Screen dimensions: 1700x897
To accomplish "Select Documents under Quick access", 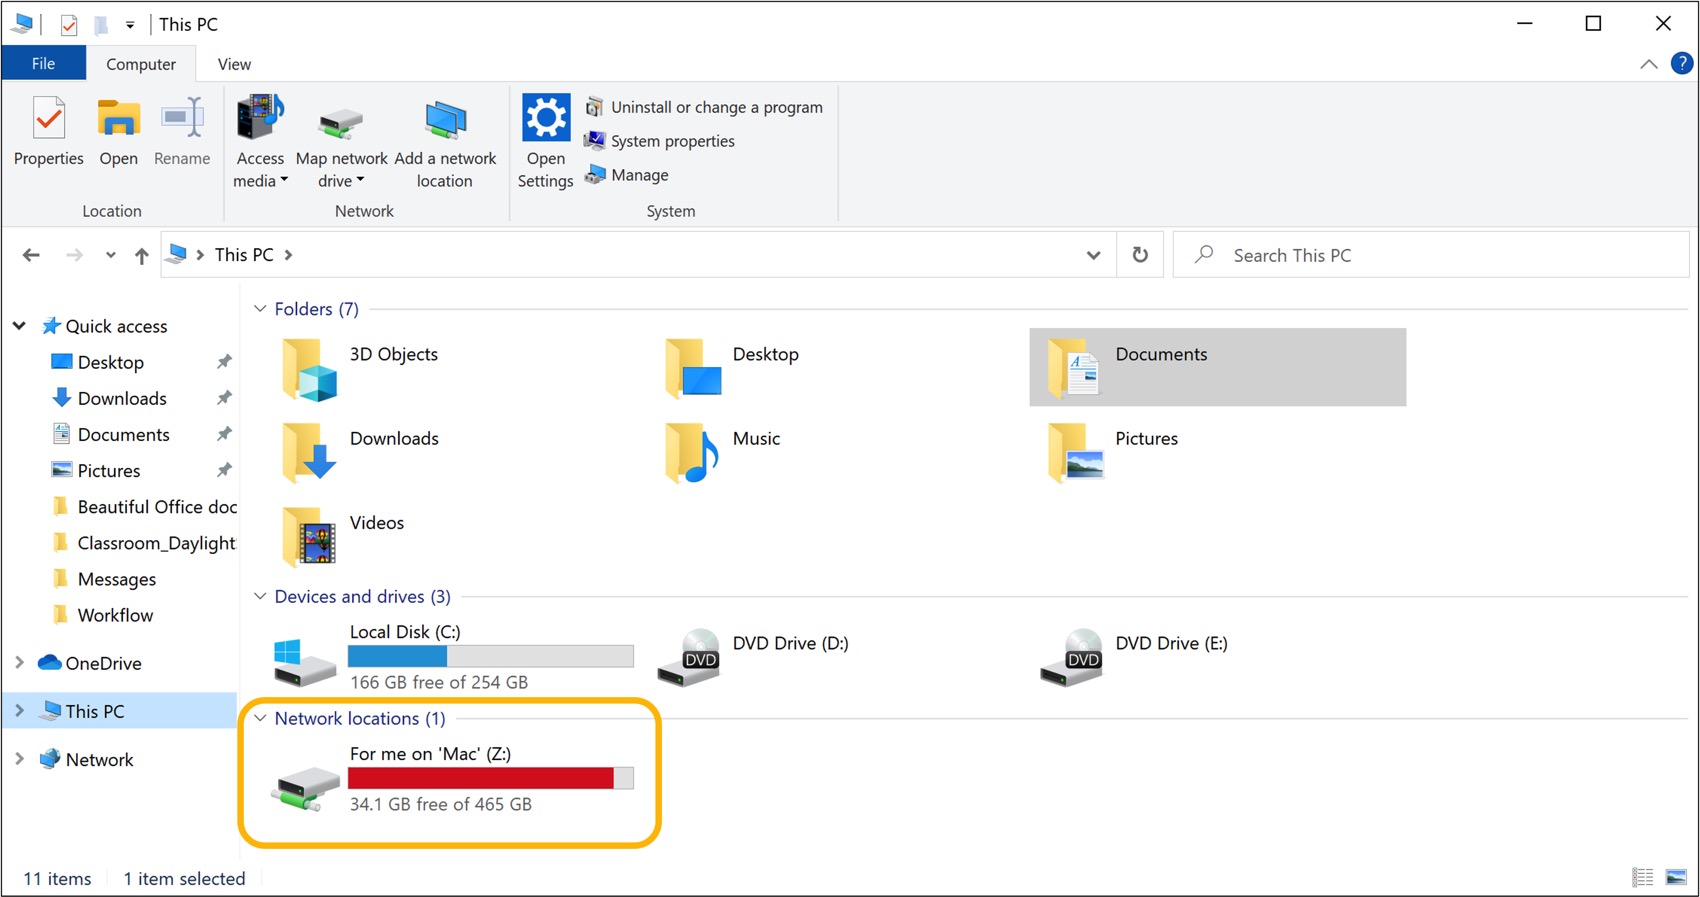I will tap(124, 434).
